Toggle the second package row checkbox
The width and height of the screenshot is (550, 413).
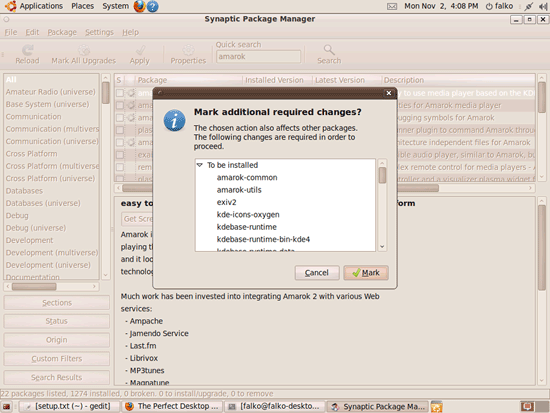pyautogui.click(x=120, y=105)
